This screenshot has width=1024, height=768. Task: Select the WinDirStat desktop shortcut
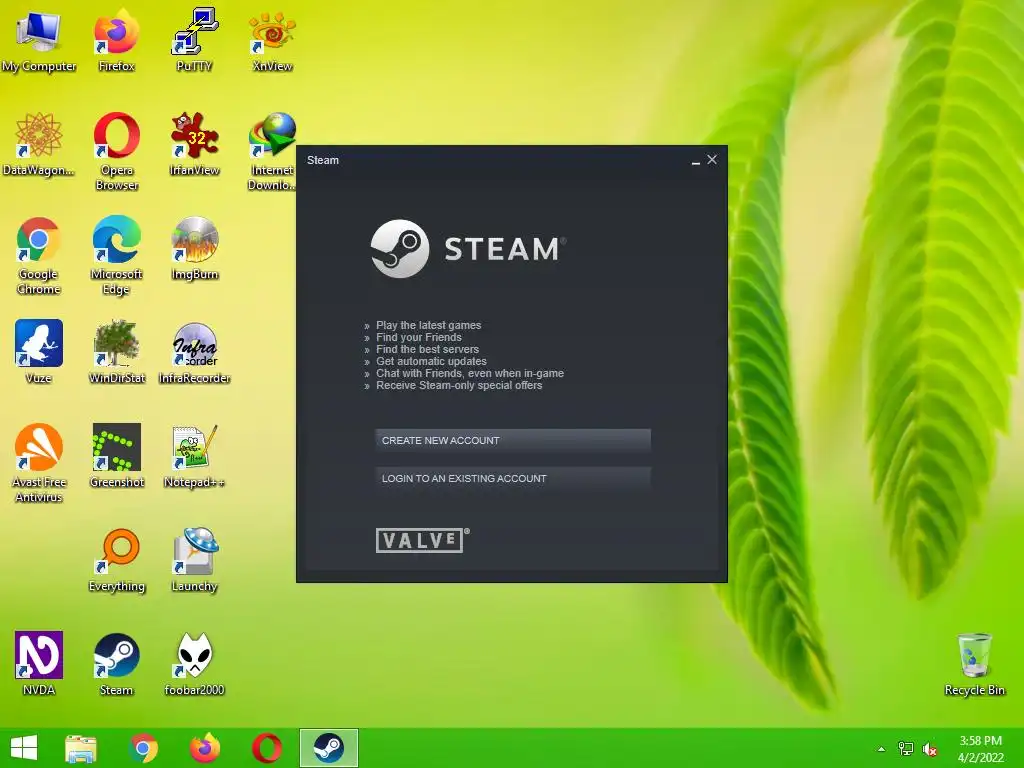tap(116, 352)
